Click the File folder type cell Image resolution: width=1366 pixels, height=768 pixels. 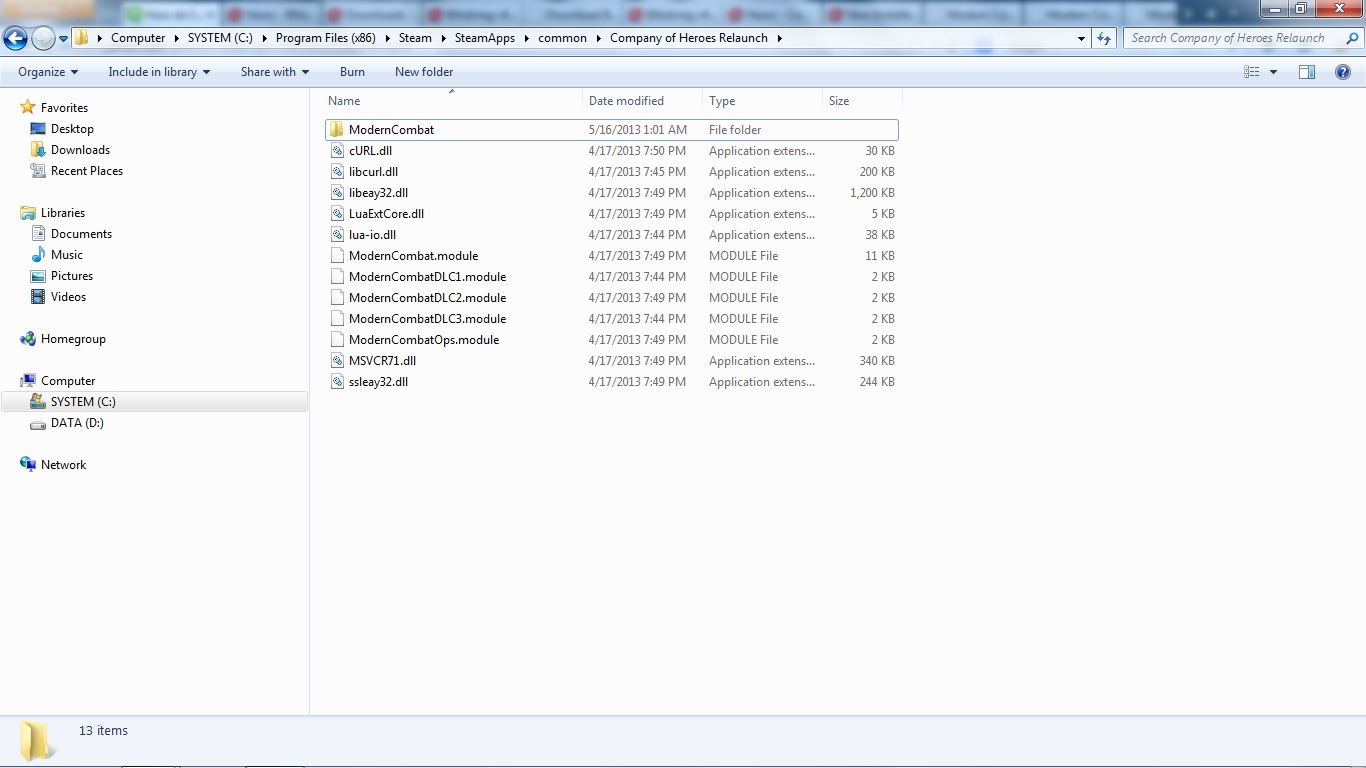(x=735, y=130)
